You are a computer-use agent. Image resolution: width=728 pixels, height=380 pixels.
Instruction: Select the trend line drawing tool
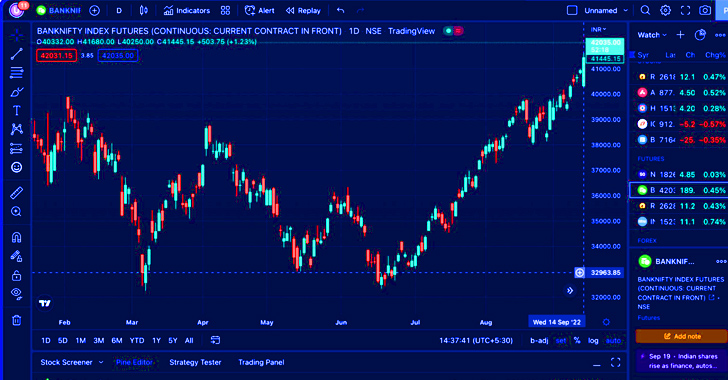(x=16, y=54)
